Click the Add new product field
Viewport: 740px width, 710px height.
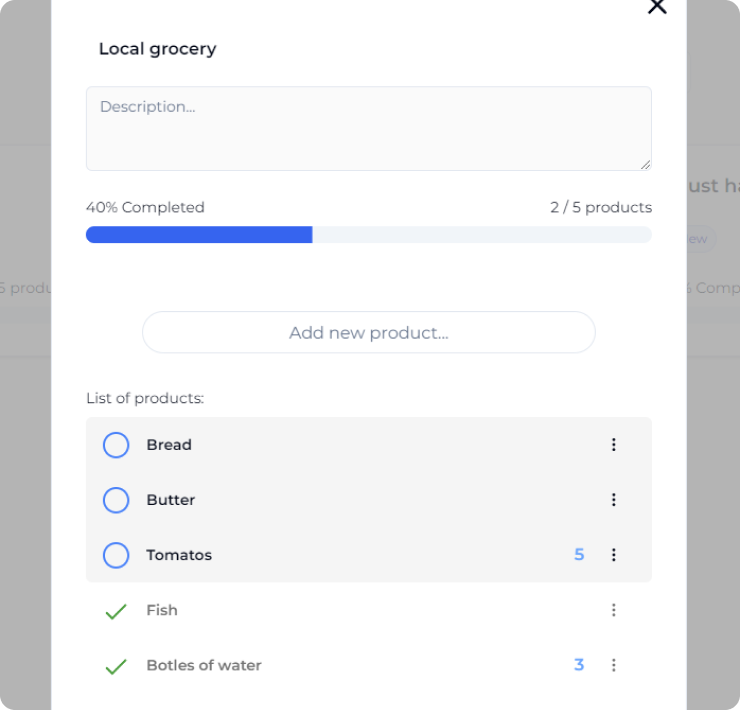tap(369, 332)
